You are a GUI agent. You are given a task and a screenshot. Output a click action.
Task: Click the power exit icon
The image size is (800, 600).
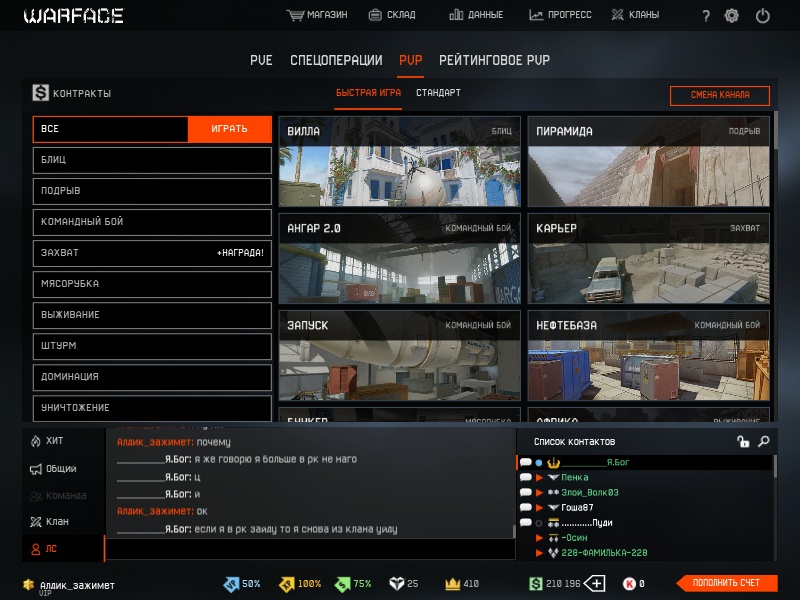coord(763,16)
